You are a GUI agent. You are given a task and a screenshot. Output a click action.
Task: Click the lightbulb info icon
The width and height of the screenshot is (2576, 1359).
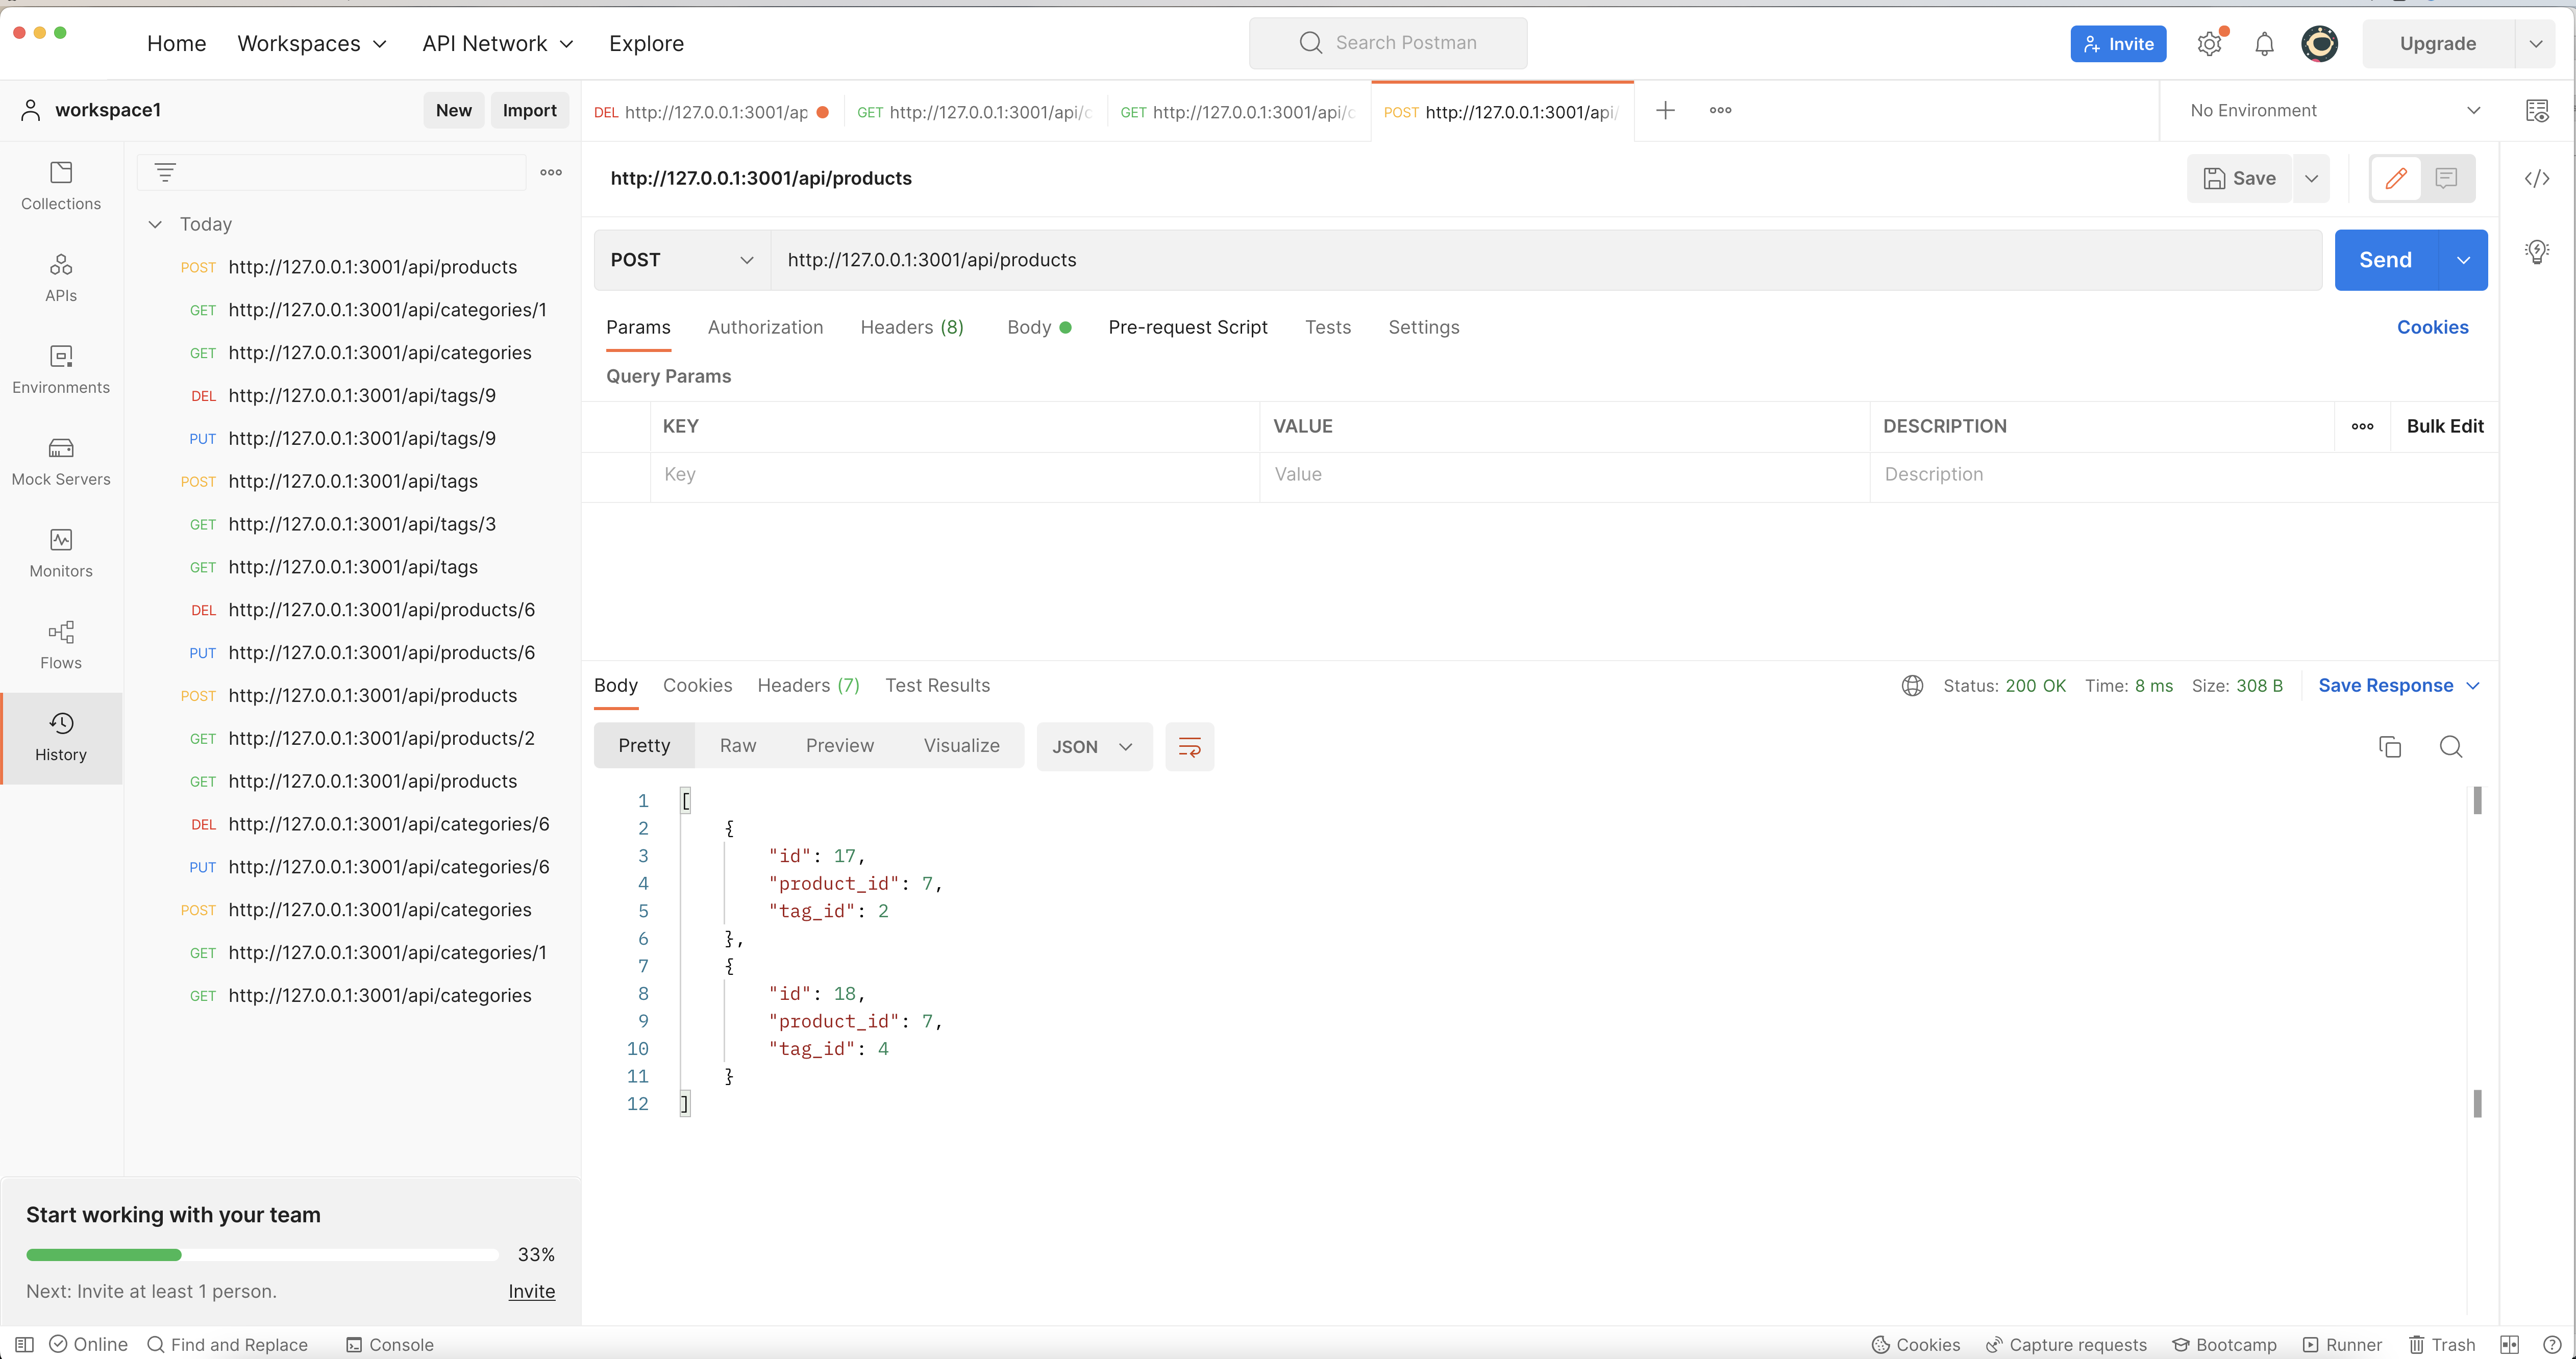[x=2537, y=251]
